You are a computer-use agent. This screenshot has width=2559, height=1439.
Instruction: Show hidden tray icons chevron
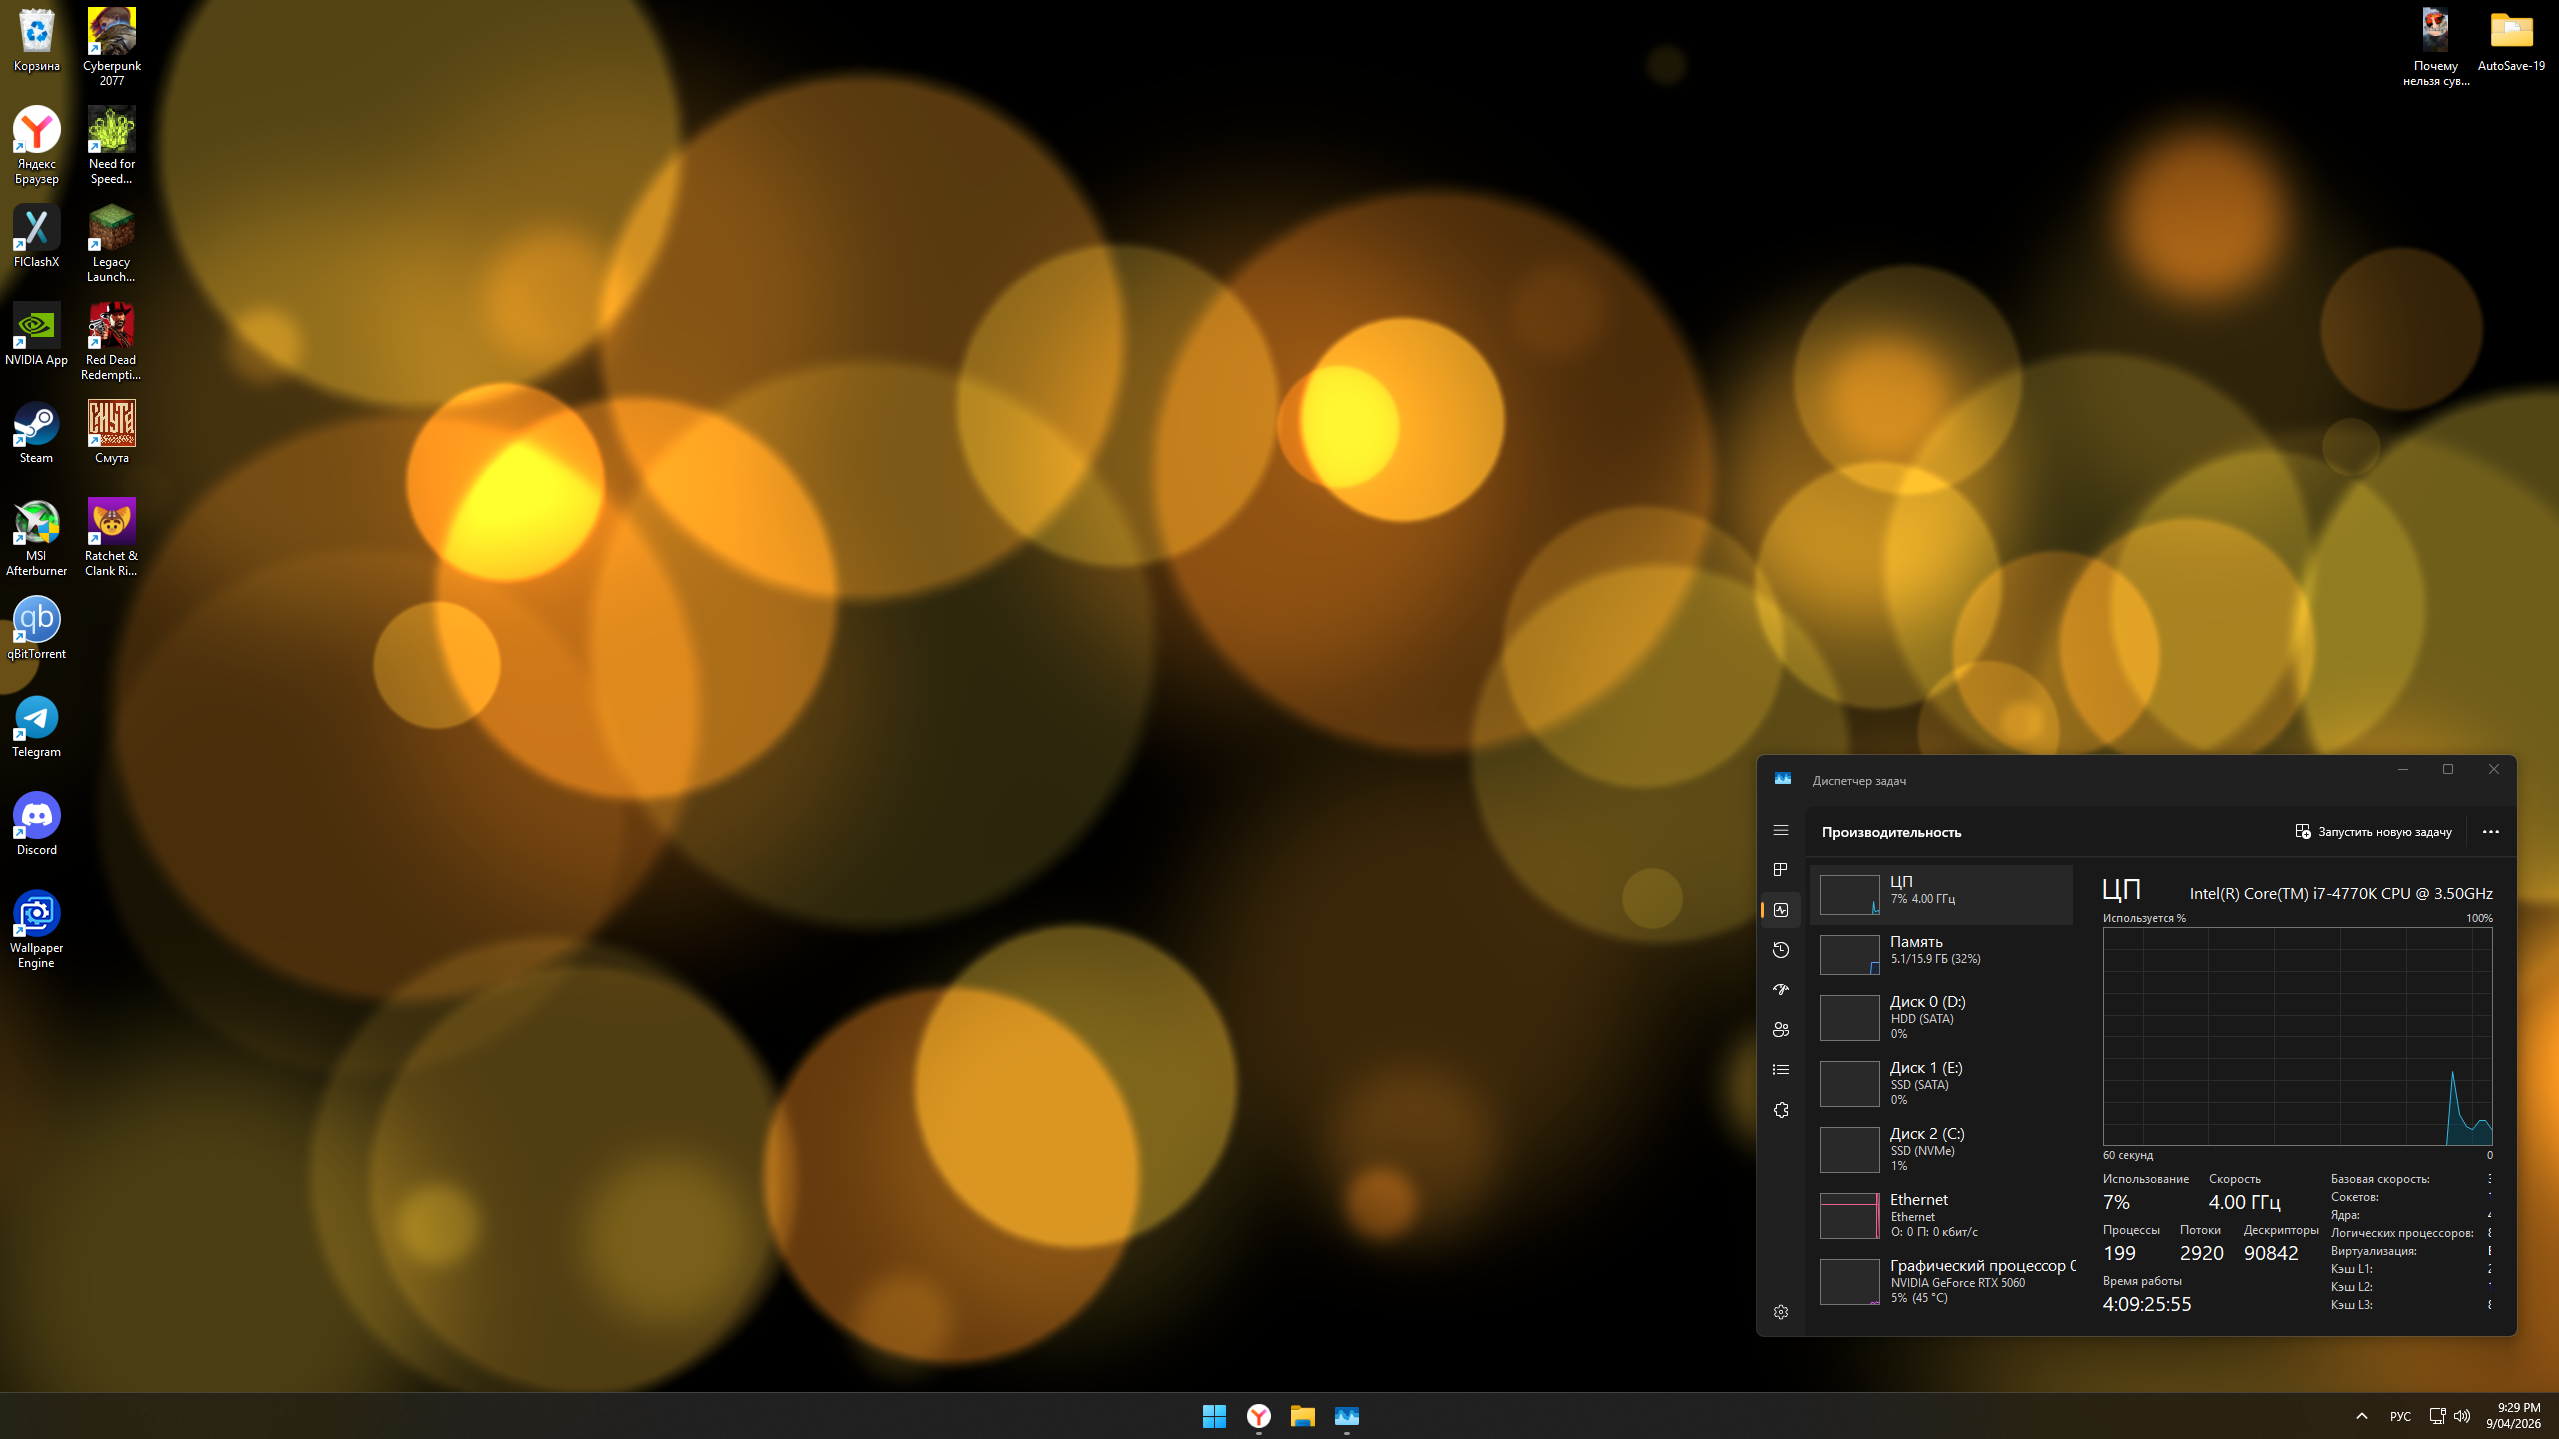point(2361,1416)
